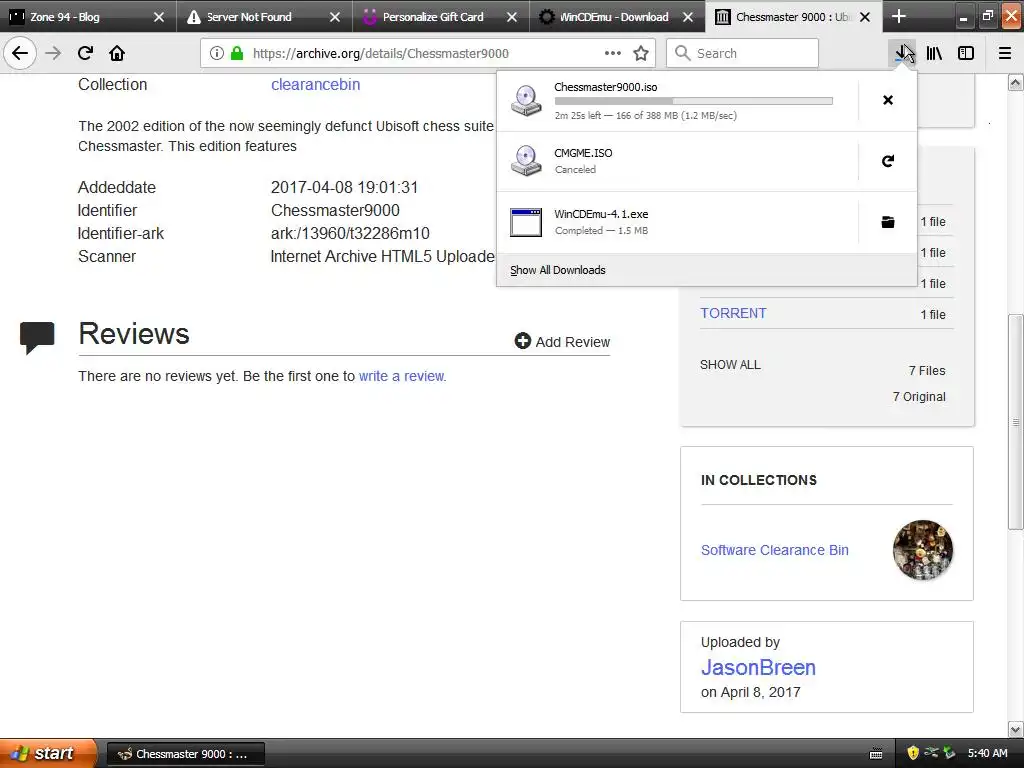Viewport: 1024px width, 768px height.
Task: Click the Chessmaster9000.iso disc icon
Action: coord(526,101)
